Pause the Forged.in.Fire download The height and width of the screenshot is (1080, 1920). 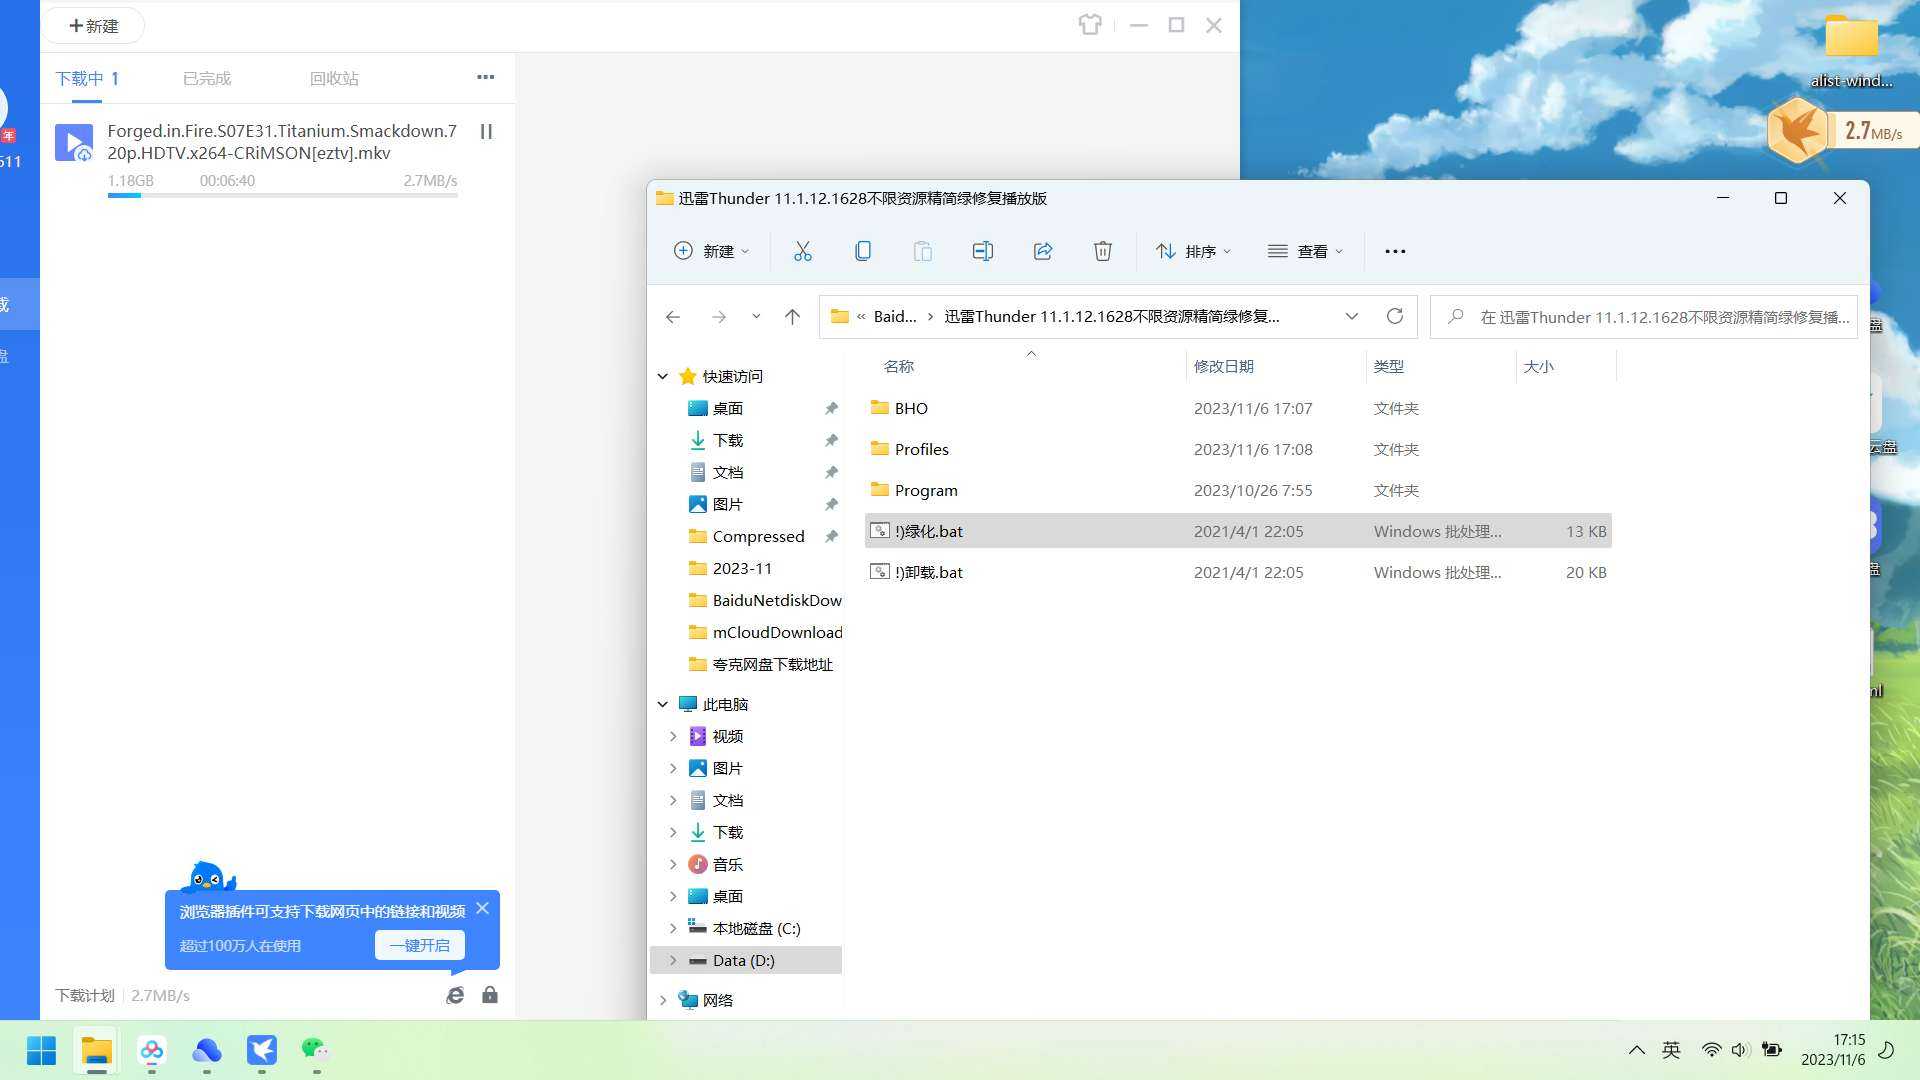pos(486,131)
